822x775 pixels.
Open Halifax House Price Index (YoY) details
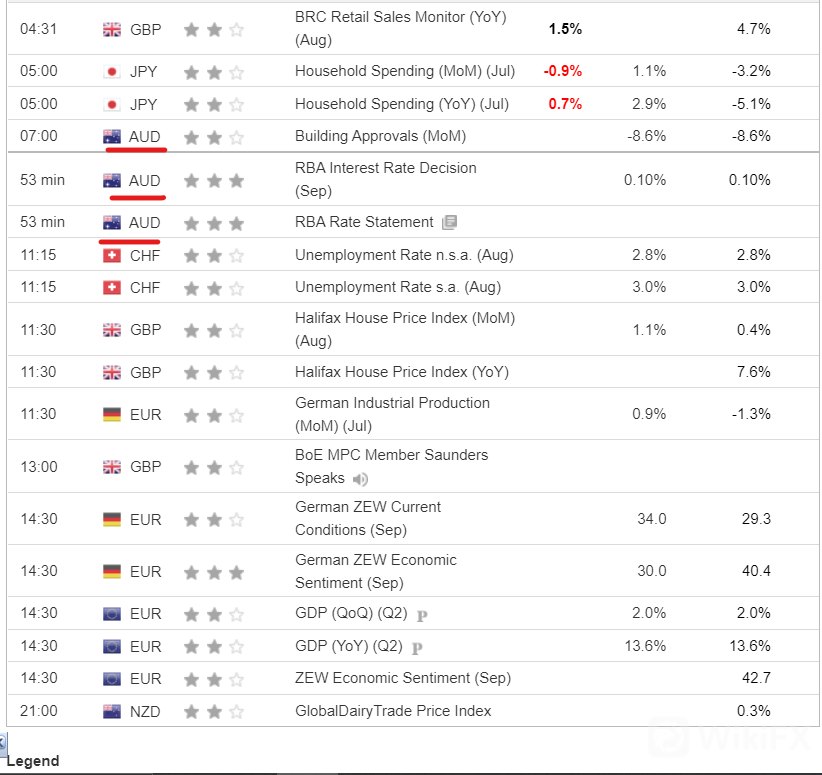(x=401, y=372)
